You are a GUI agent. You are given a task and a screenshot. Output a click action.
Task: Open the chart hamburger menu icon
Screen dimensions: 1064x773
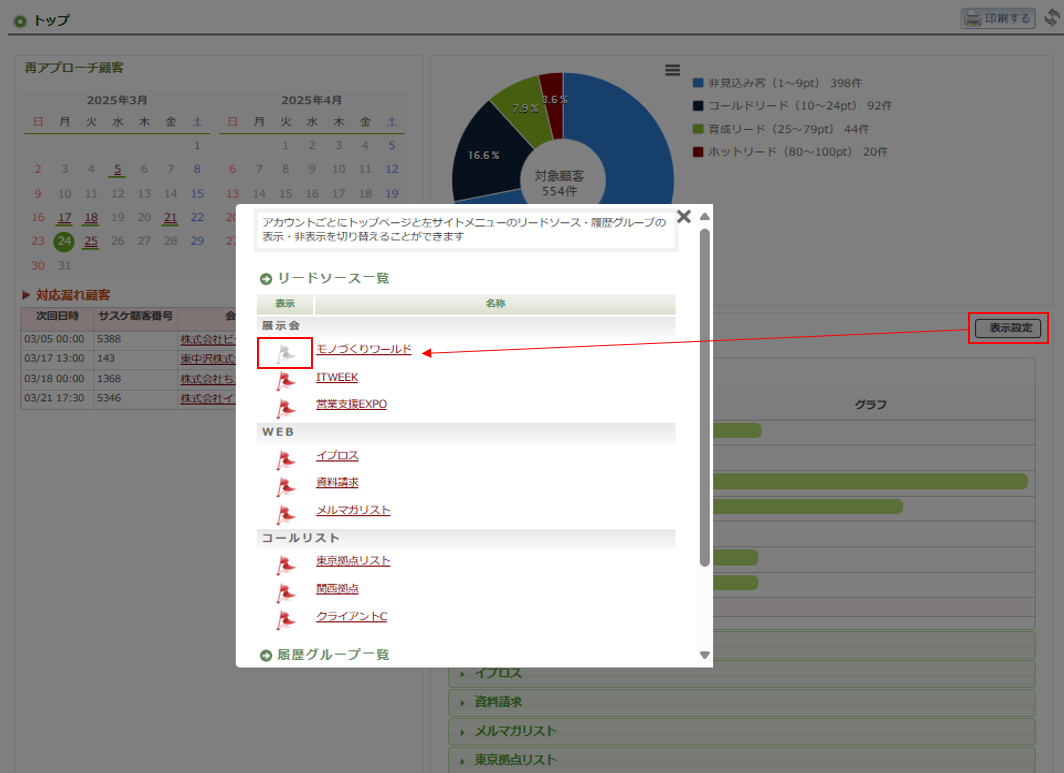click(x=672, y=70)
